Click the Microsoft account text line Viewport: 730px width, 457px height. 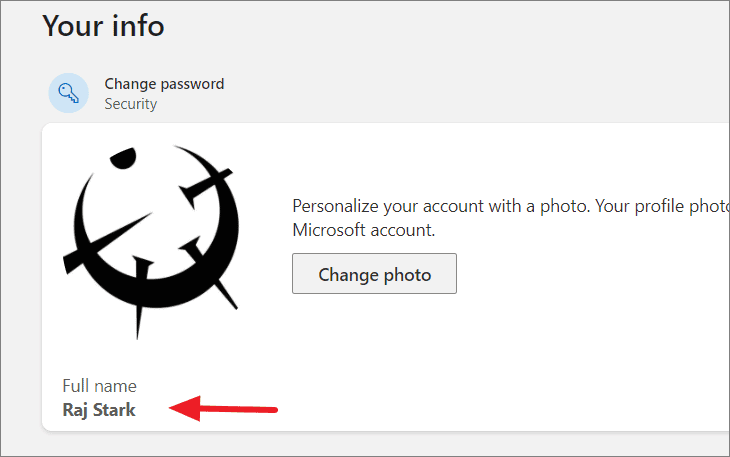click(364, 230)
